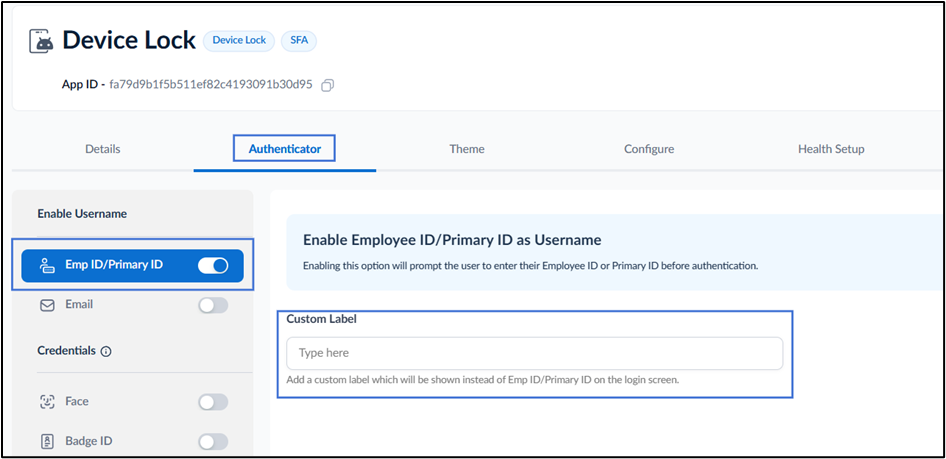
Task: Click the Credentials info icon
Action: coord(106,351)
